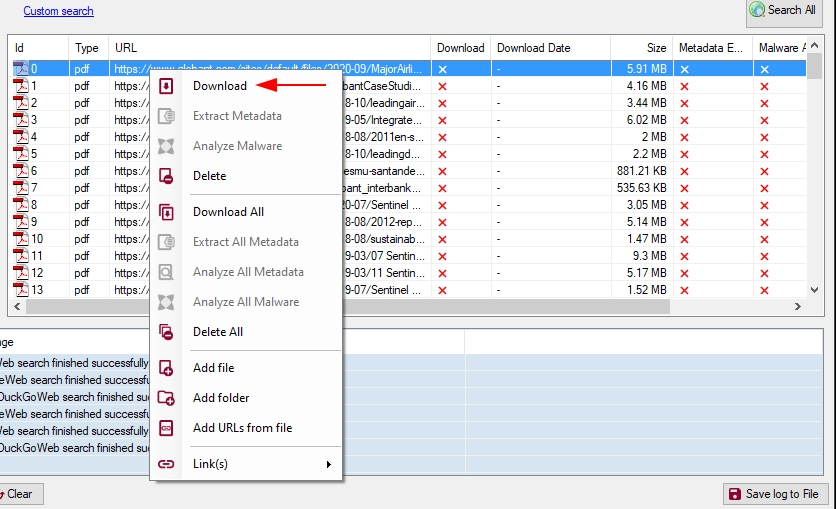Click the PDF icon of row 8
Viewport: 836px width, 509px height.
(x=20, y=205)
